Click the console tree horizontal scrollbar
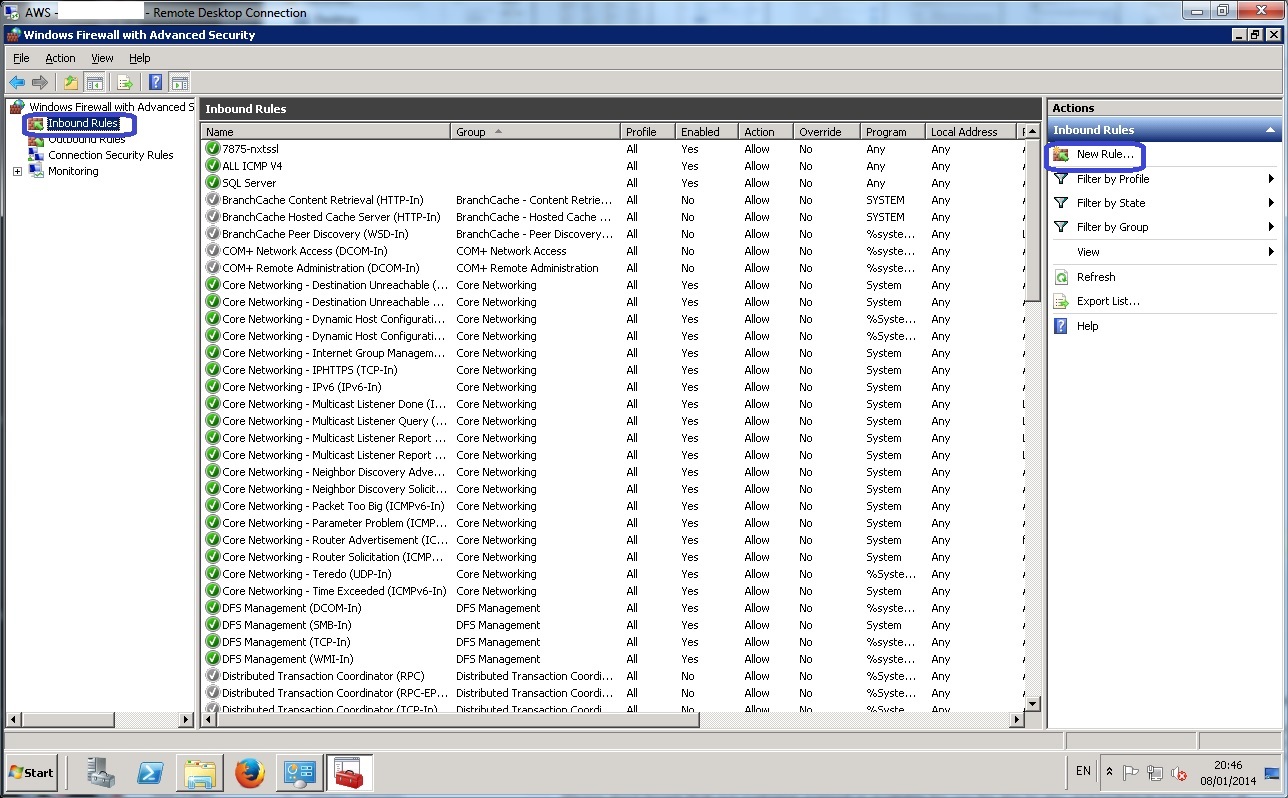The height and width of the screenshot is (798, 1288). [100, 720]
